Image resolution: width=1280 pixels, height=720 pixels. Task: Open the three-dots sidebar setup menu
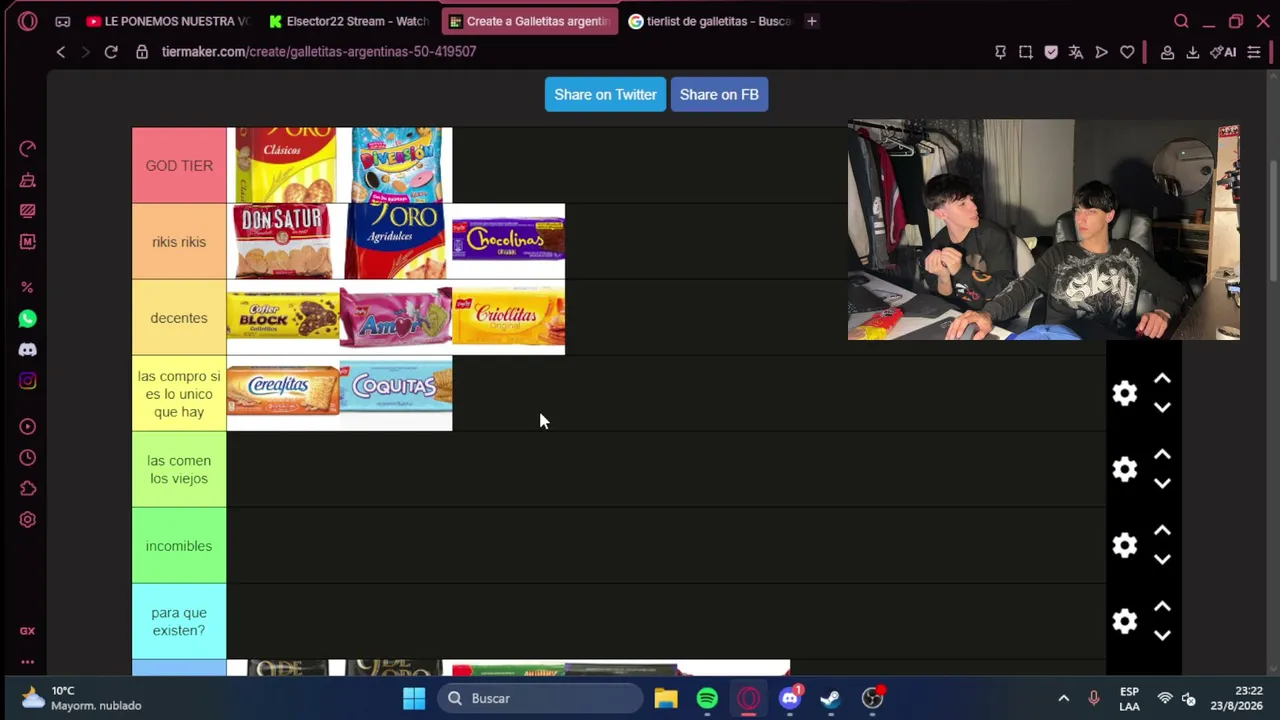click(27, 662)
